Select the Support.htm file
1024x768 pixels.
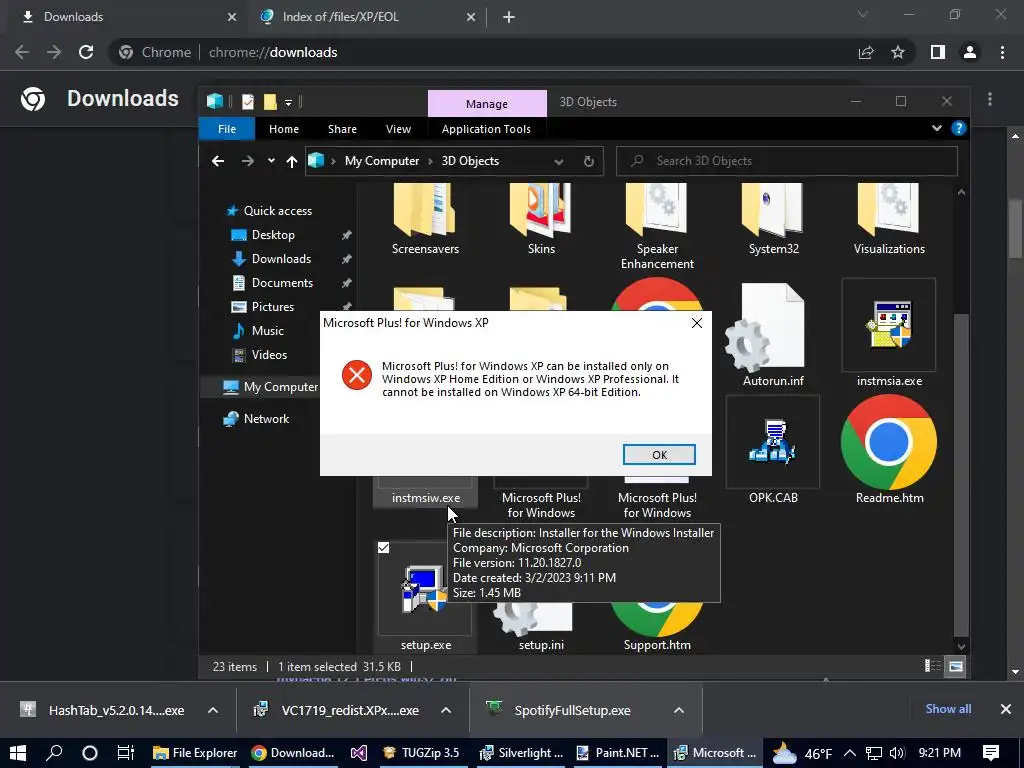coord(657,627)
